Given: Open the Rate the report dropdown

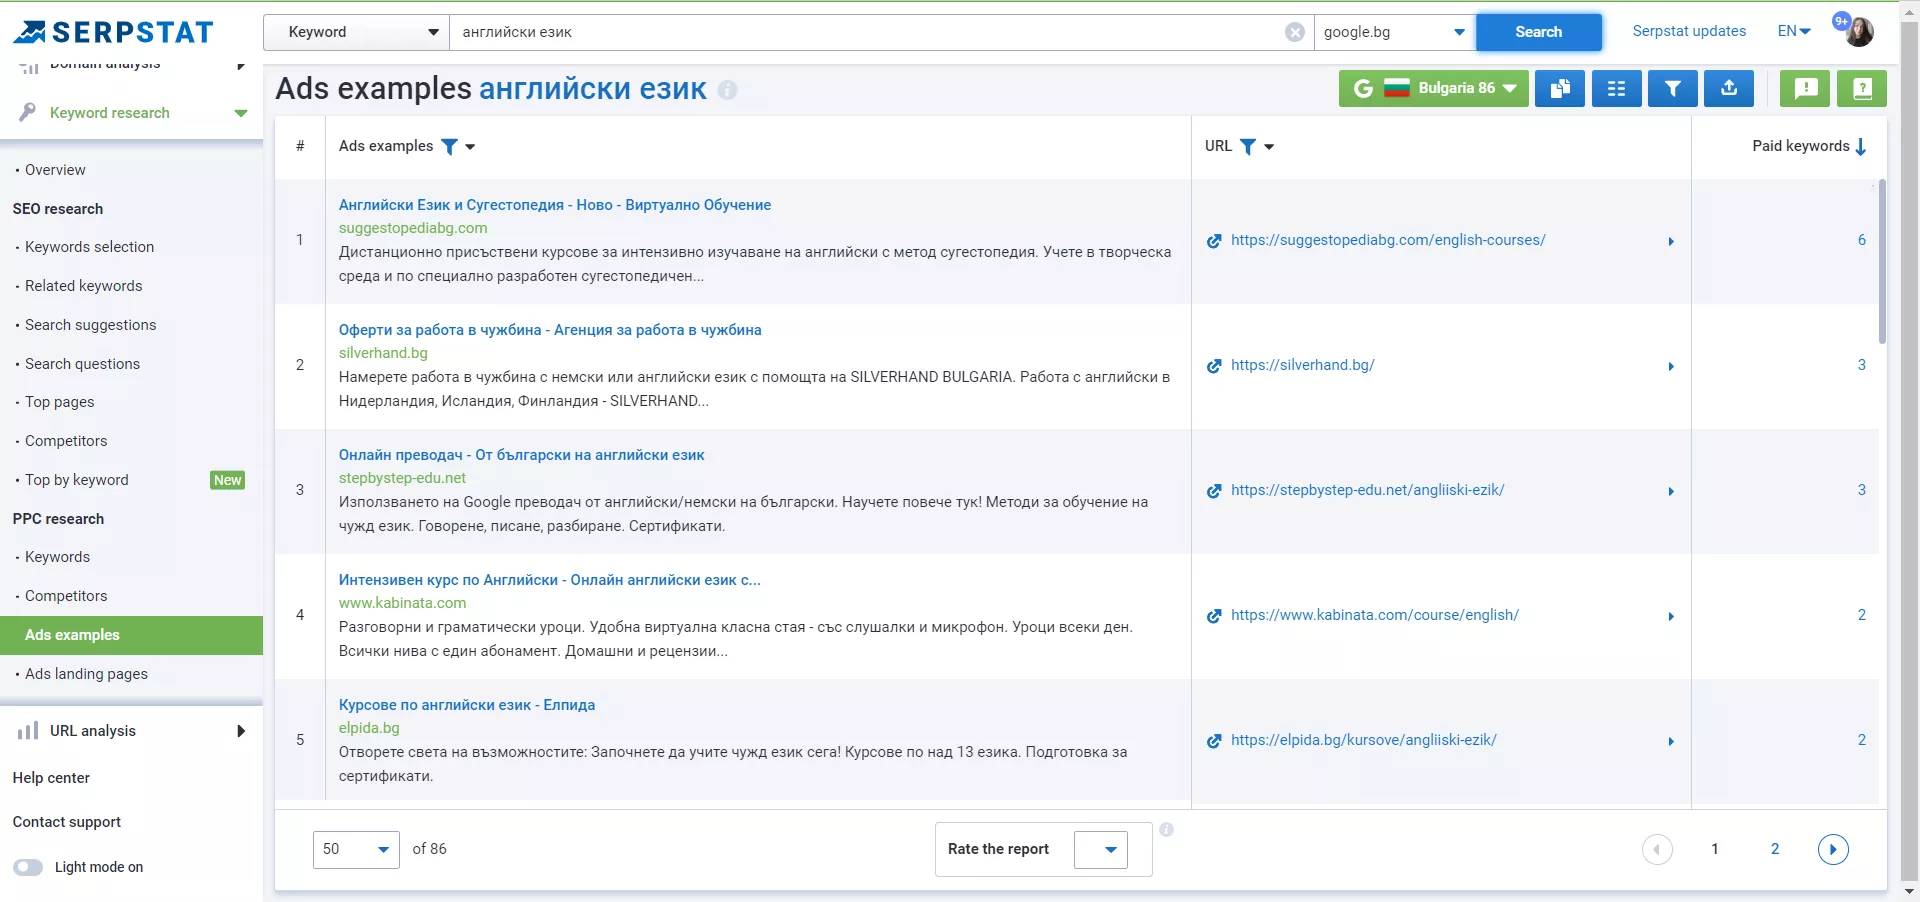Looking at the screenshot, I should click(x=1101, y=849).
